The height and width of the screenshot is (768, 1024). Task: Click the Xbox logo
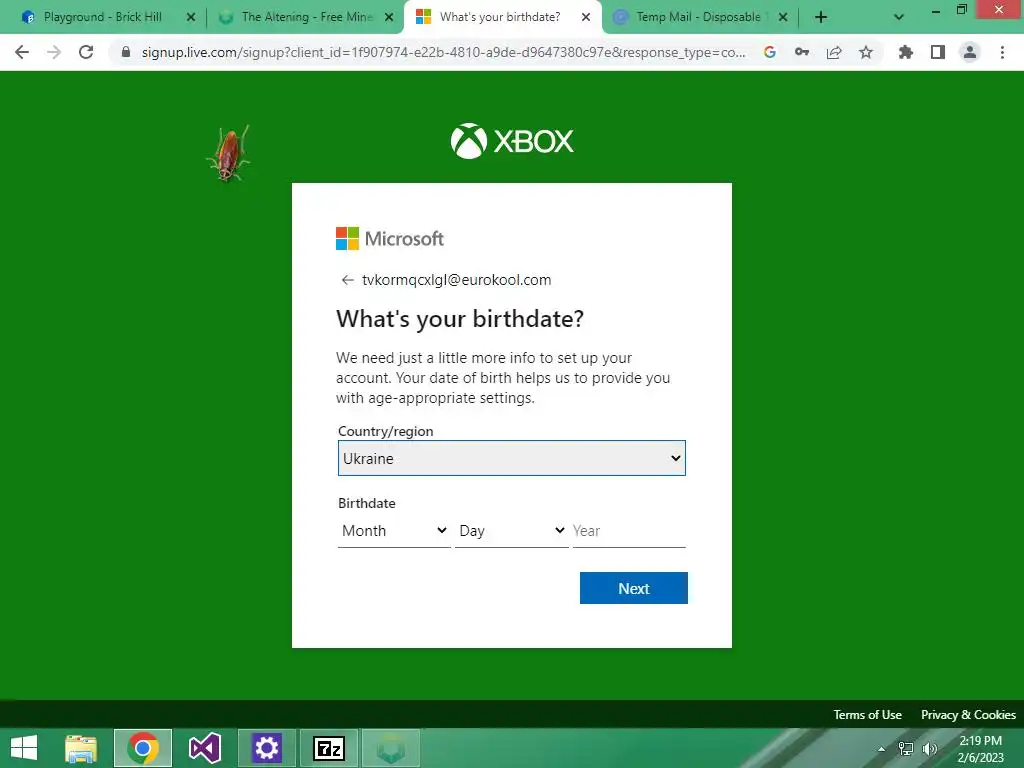[512, 141]
